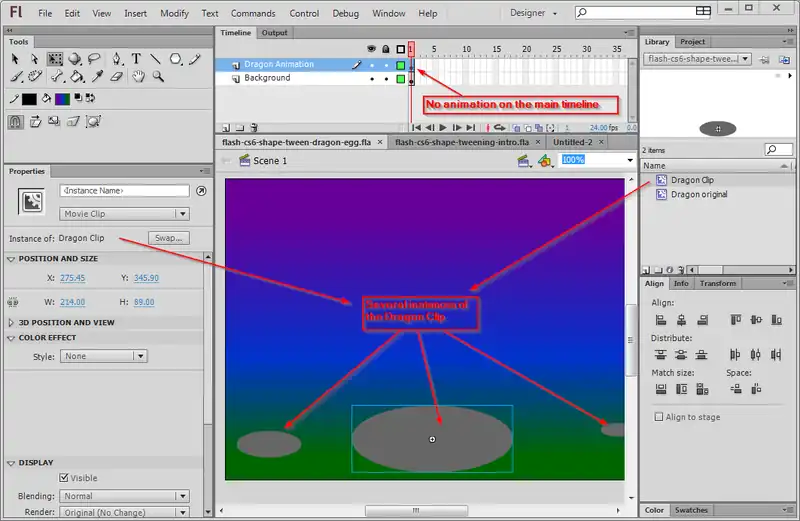Select the Paint Bucket tool
Image resolution: width=800 pixels, height=521 pixels.
point(75,76)
